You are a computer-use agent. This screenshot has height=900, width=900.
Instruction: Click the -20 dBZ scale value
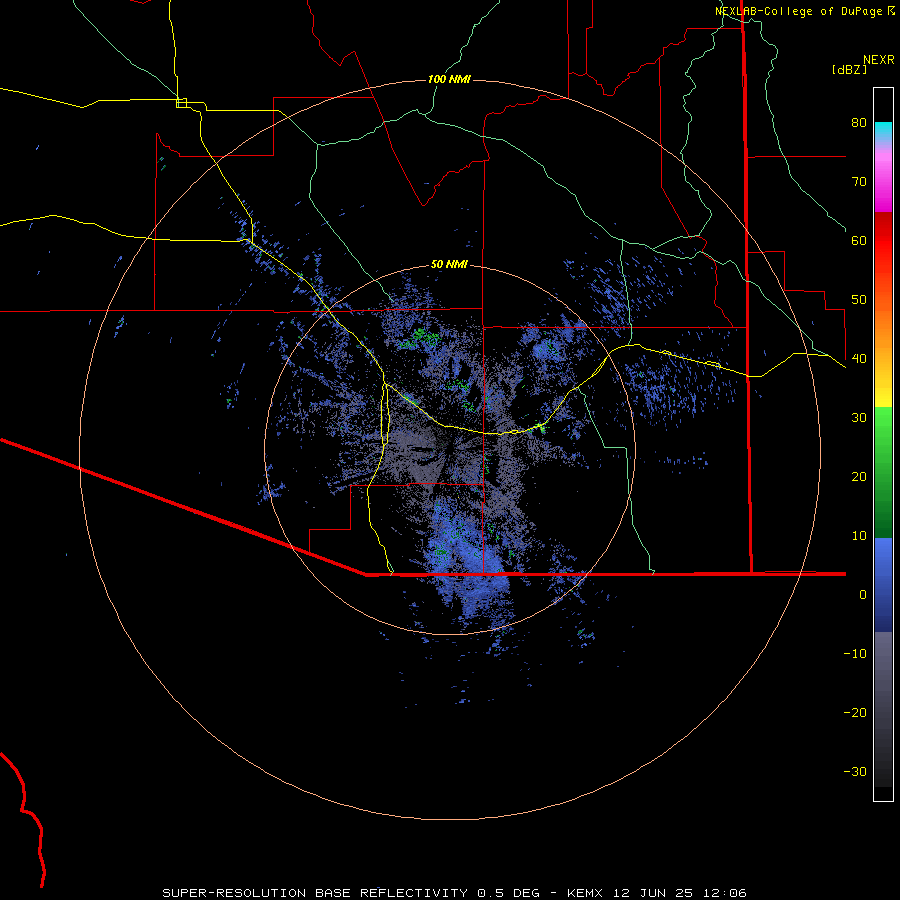(855, 713)
